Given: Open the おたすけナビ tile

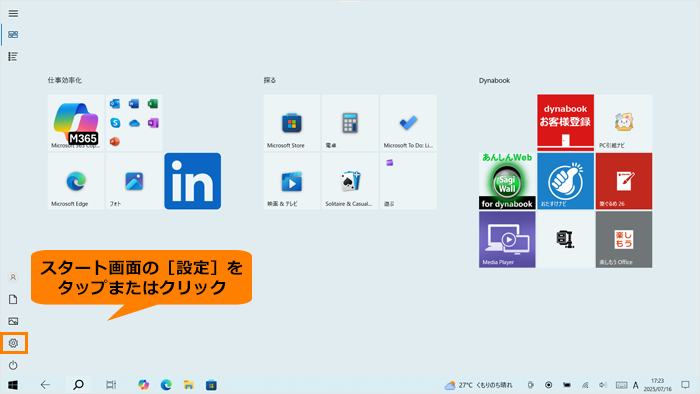Looking at the screenshot, I should (566, 181).
